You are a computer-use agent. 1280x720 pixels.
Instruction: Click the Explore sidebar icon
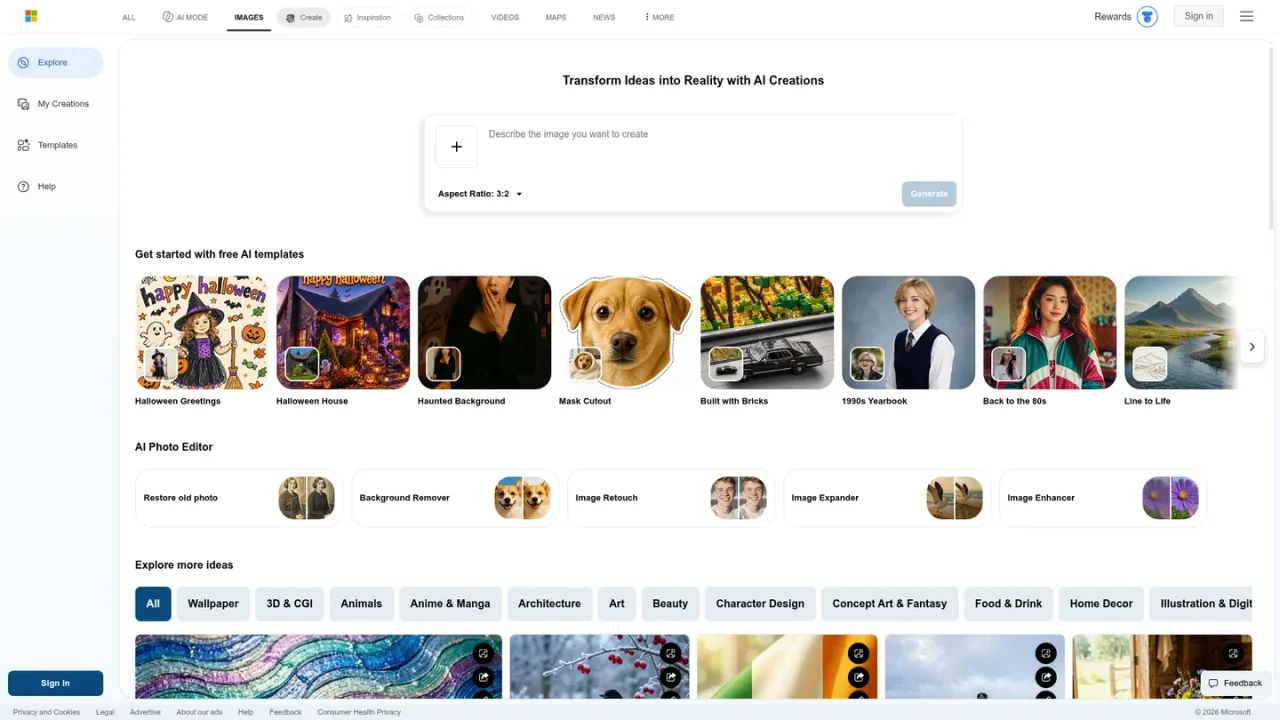coord(23,63)
